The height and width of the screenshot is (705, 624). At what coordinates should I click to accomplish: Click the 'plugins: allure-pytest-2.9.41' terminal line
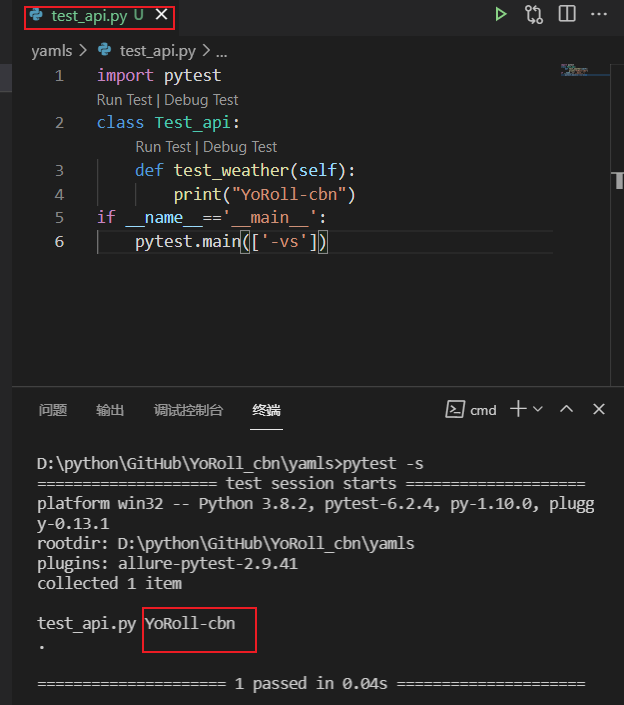167,563
